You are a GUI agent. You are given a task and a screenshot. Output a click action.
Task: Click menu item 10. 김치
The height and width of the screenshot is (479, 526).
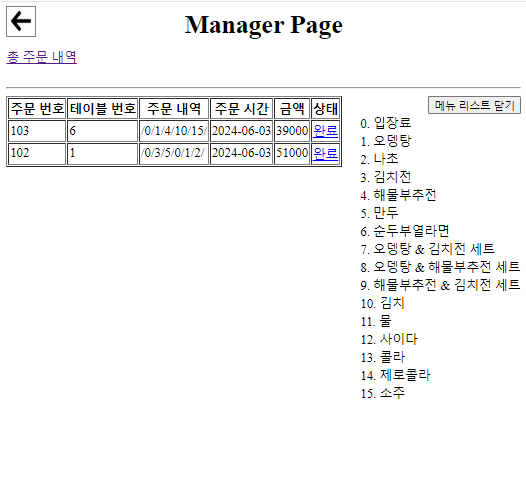pos(382,303)
